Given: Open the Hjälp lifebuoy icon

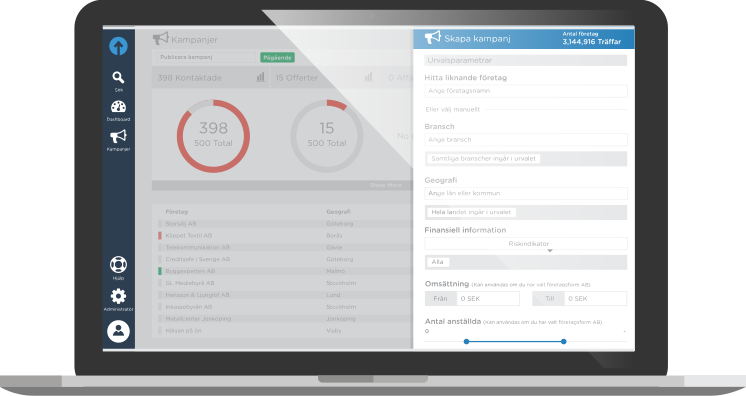Looking at the screenshot, I should coord(118,264).
